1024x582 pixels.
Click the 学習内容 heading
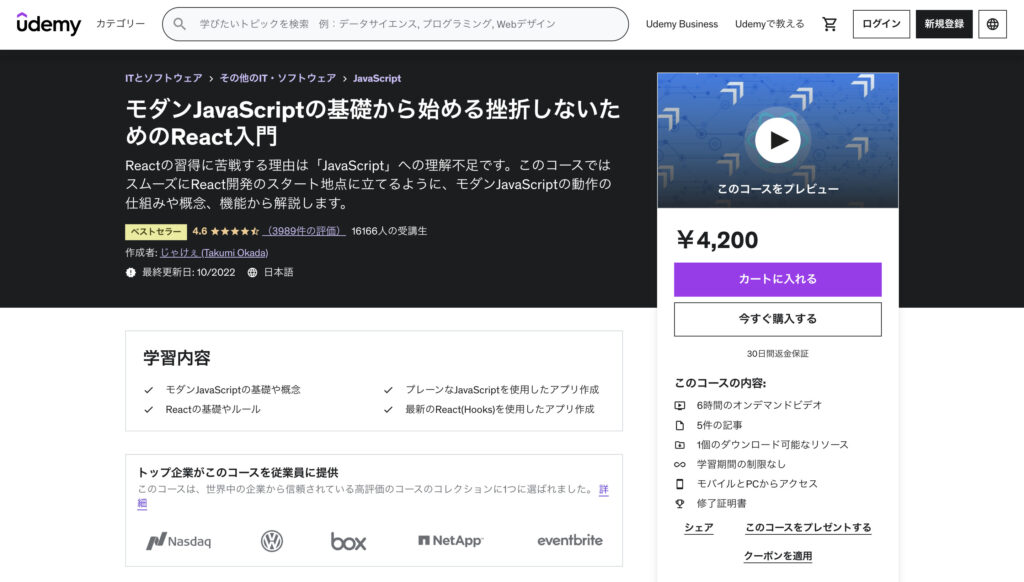point(177,358)
